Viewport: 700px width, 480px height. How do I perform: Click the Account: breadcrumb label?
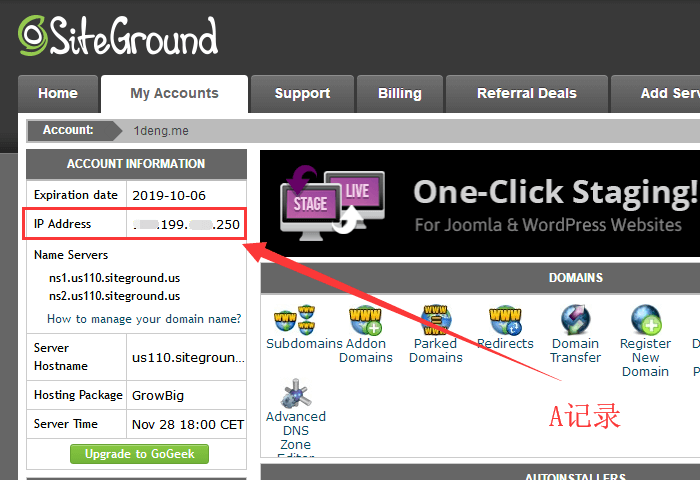coord(68,130)
